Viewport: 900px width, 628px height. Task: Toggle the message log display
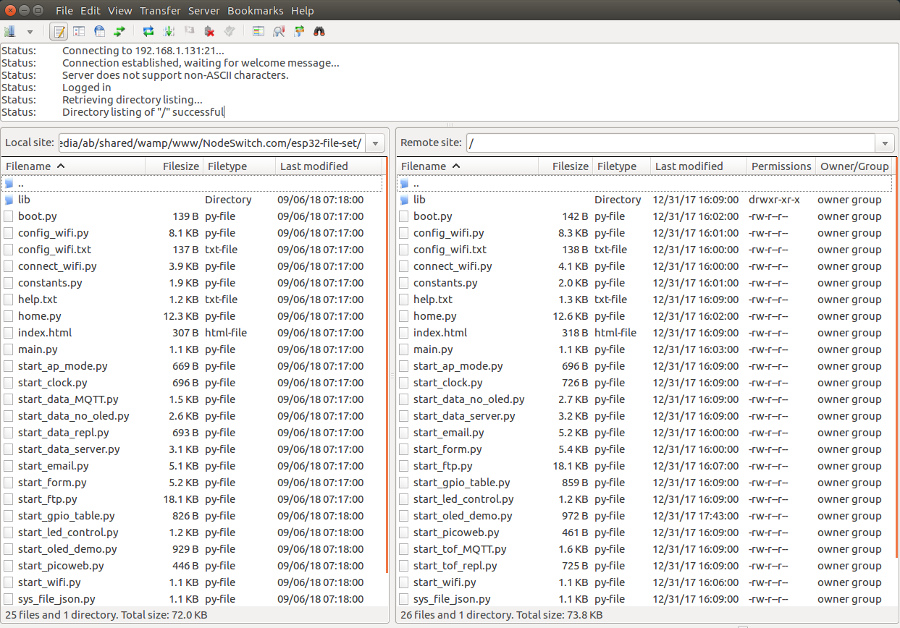click(59, 32)
